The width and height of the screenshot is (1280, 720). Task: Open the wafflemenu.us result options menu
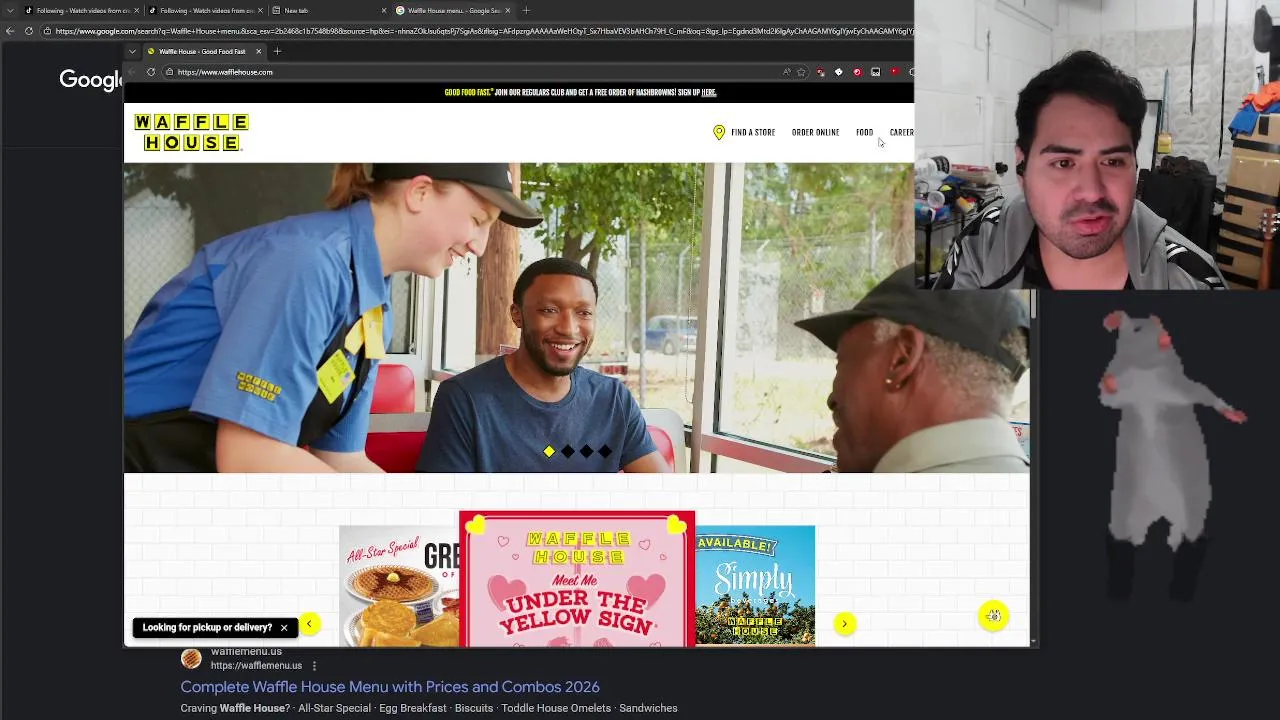tap(314, 666)
